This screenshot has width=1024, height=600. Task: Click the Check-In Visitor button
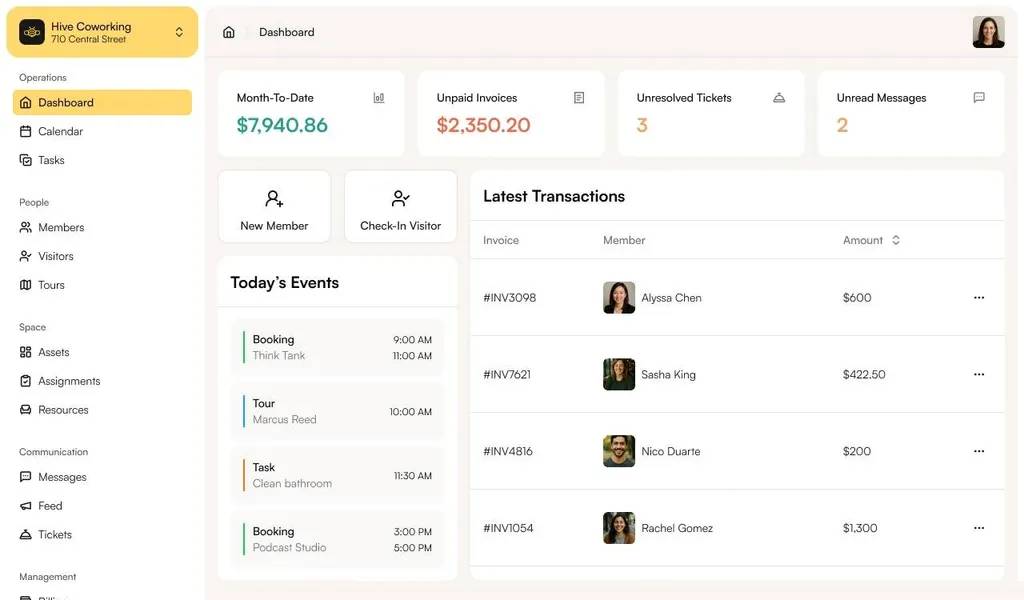point(400,206)
